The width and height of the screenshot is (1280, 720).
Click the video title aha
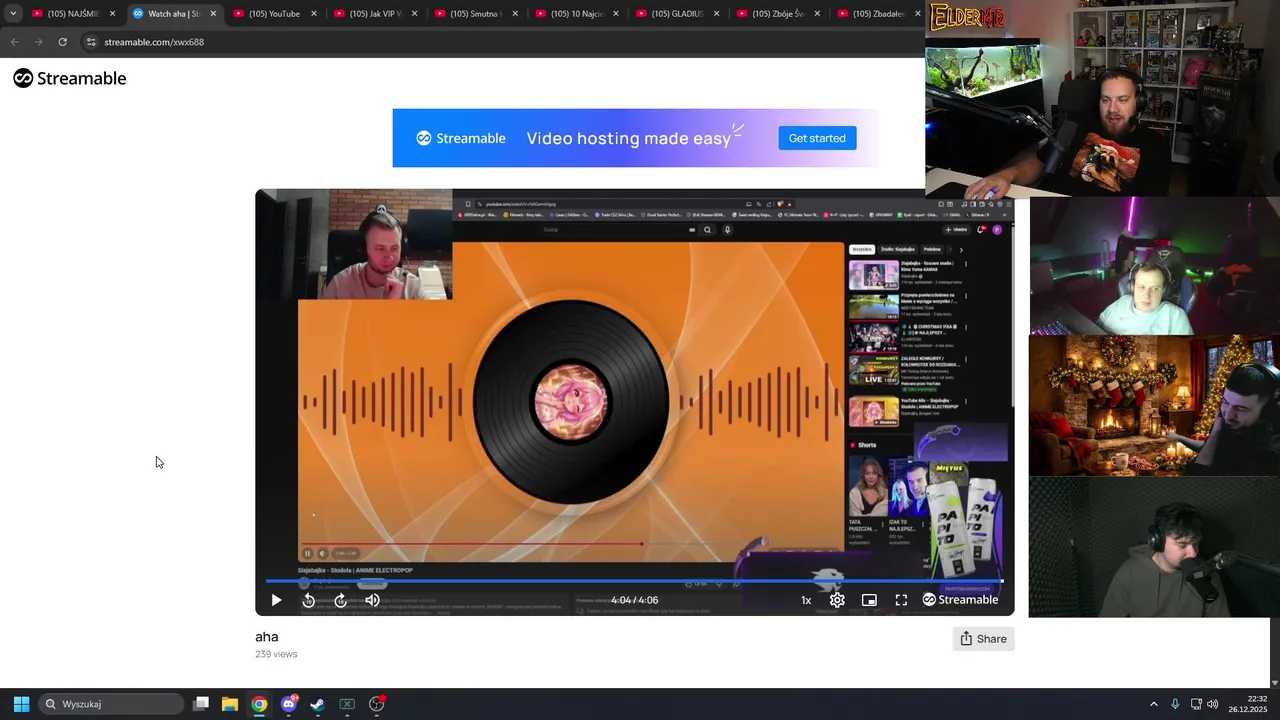click(266, 637)
